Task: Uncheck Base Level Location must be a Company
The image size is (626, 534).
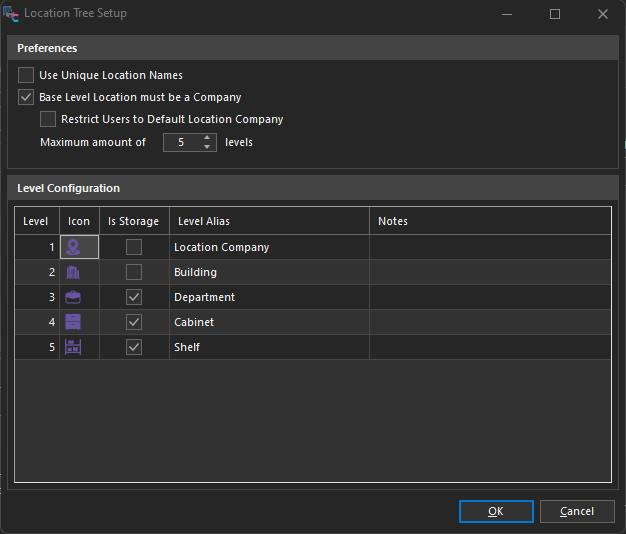Action: pos(26,98)
